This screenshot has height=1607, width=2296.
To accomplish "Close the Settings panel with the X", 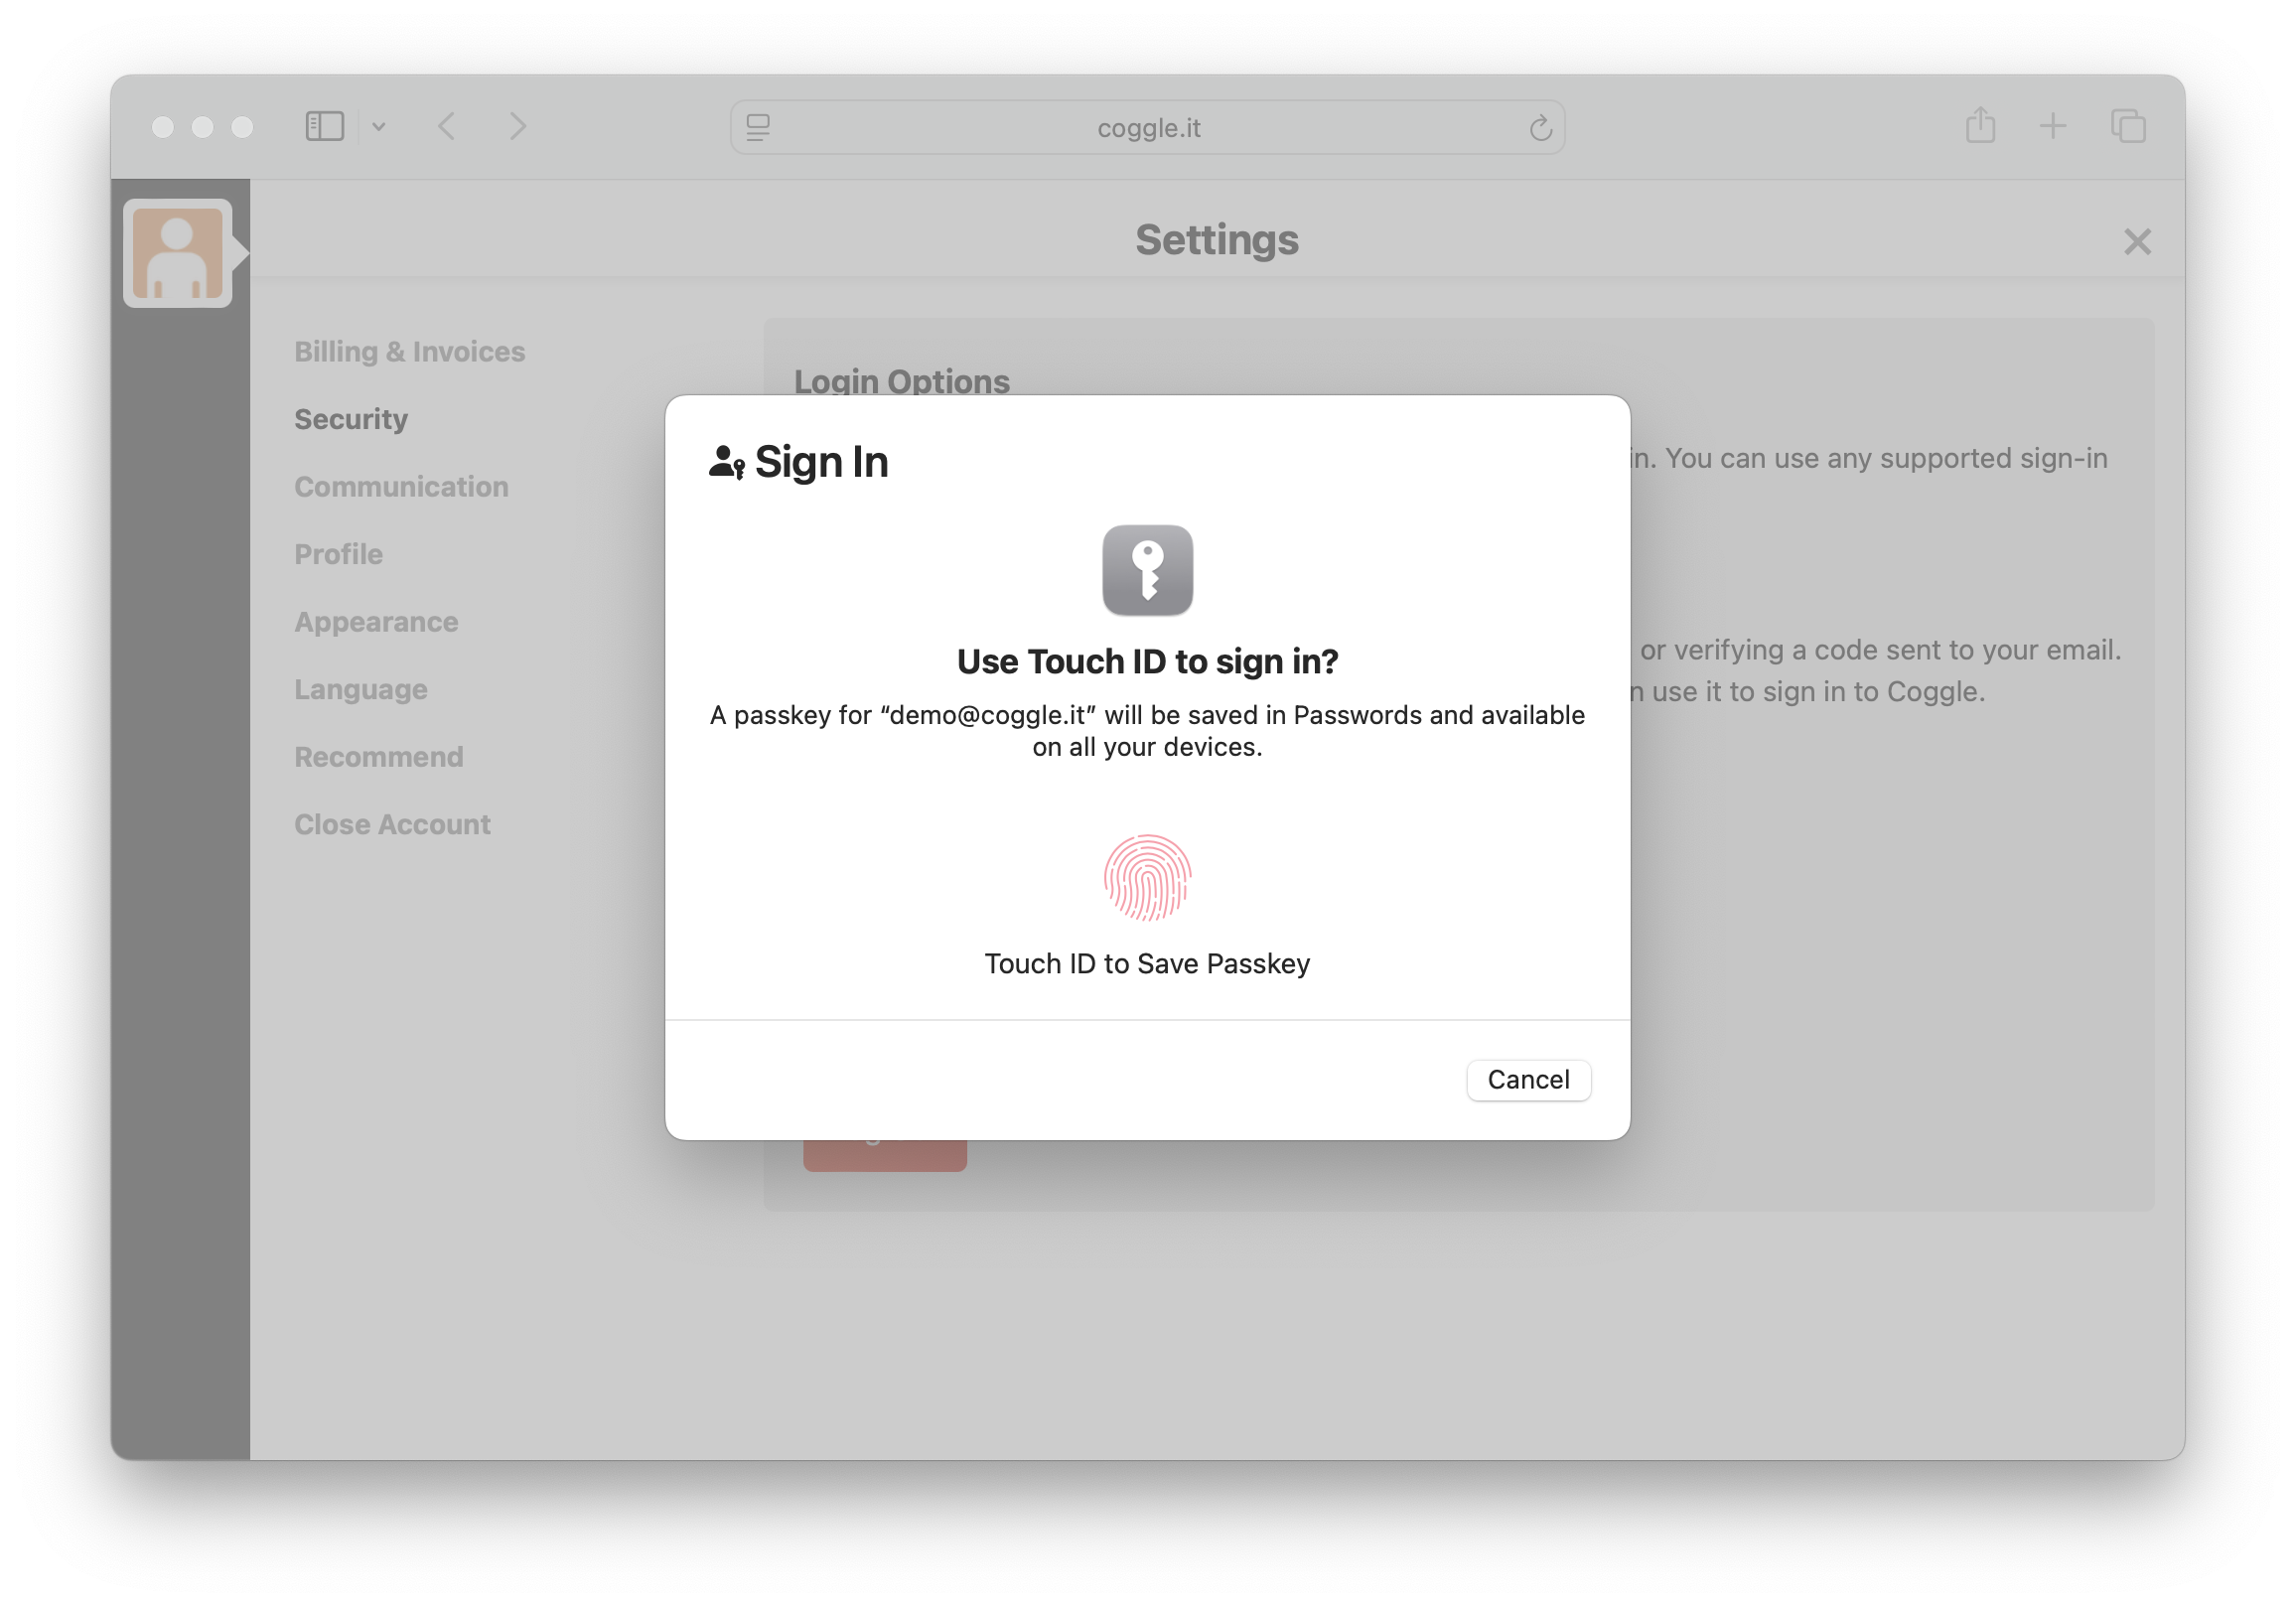I will [2136, 241].
